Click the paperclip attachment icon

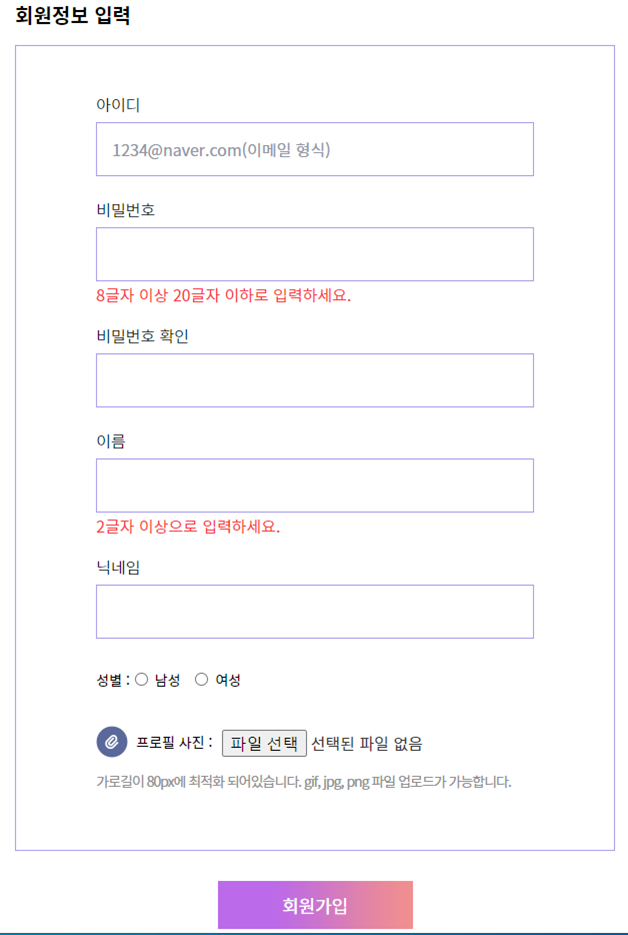[x=112, y=742]
